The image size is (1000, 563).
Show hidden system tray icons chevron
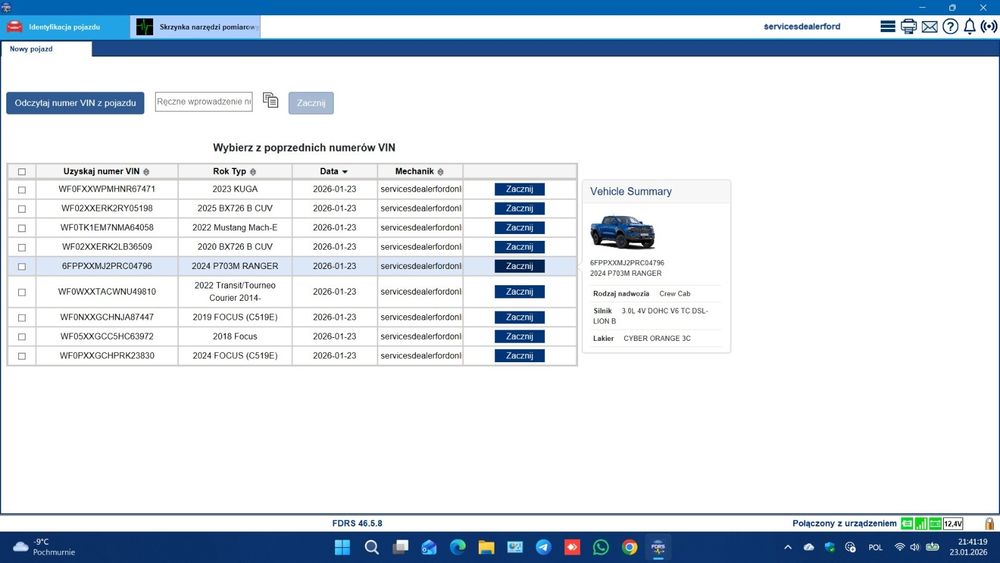click(x=788, y=547)
